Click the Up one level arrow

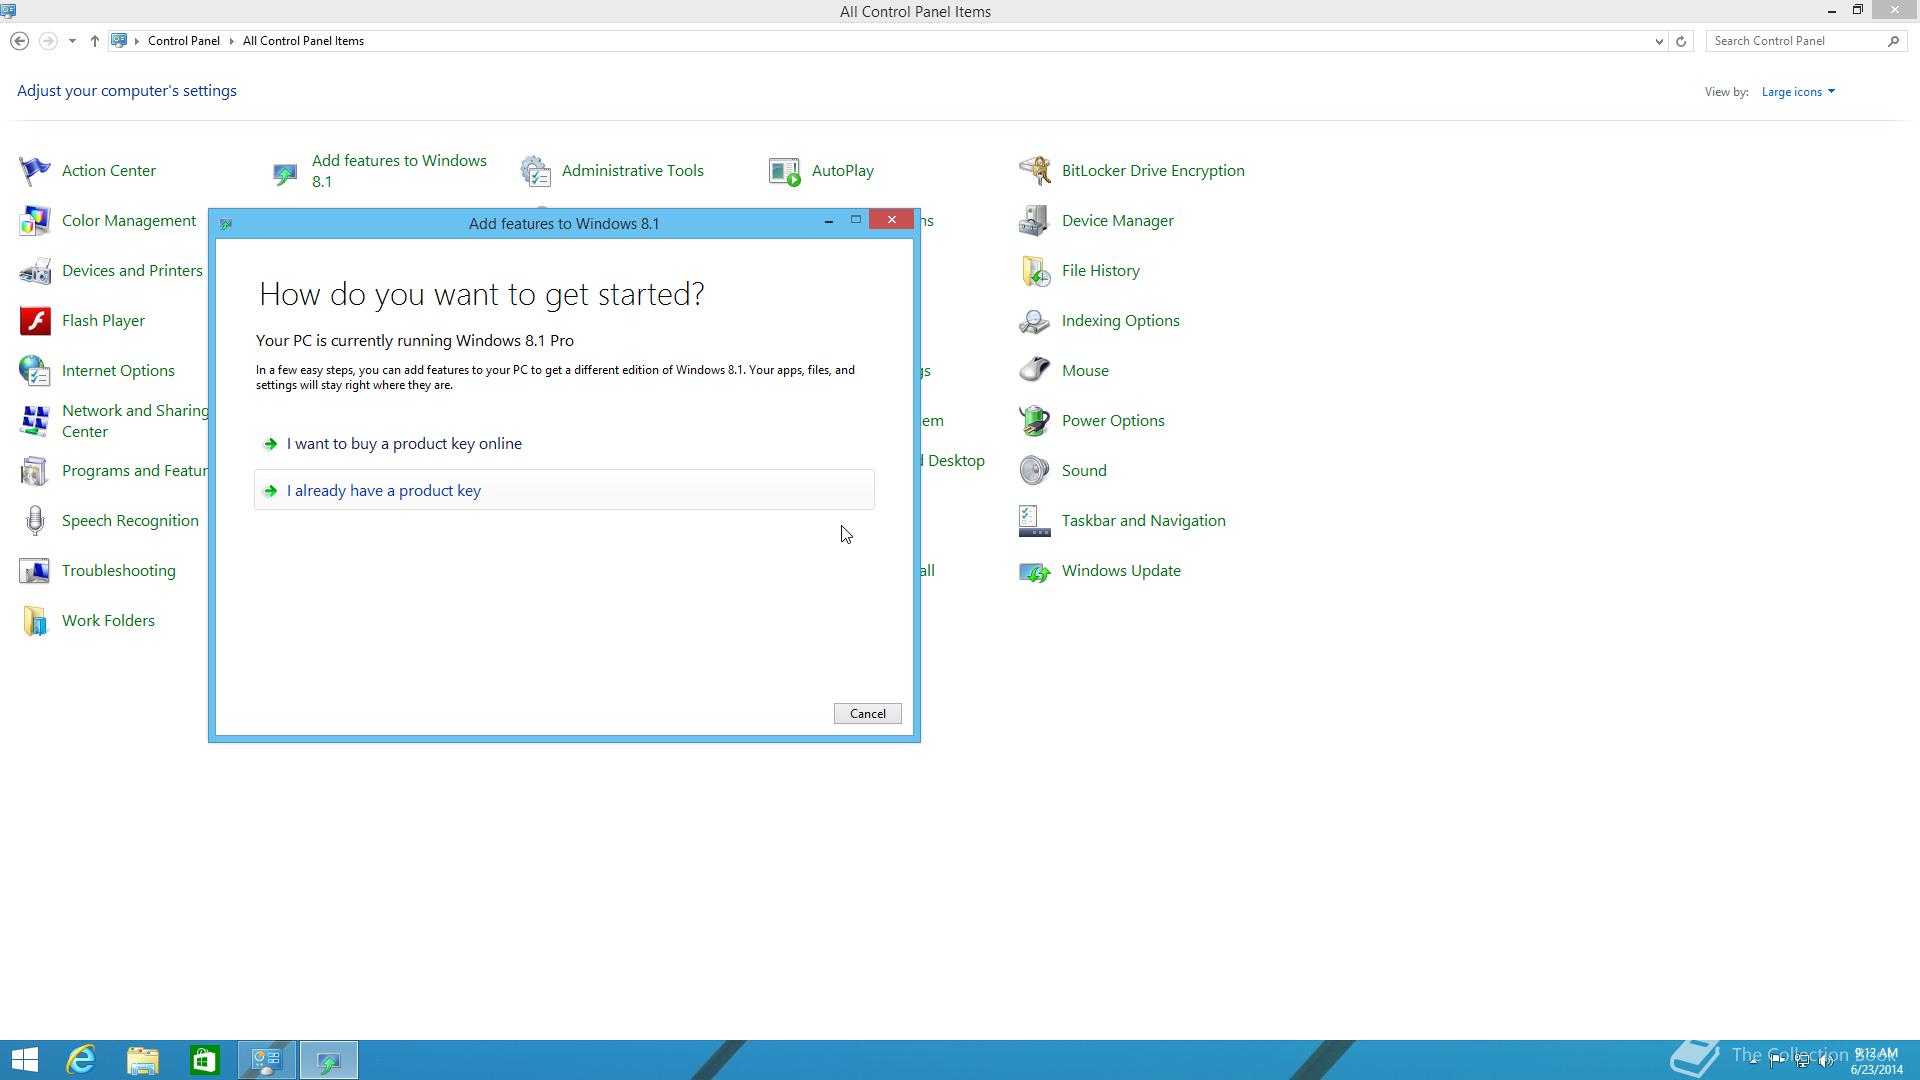tap(94, 41)
